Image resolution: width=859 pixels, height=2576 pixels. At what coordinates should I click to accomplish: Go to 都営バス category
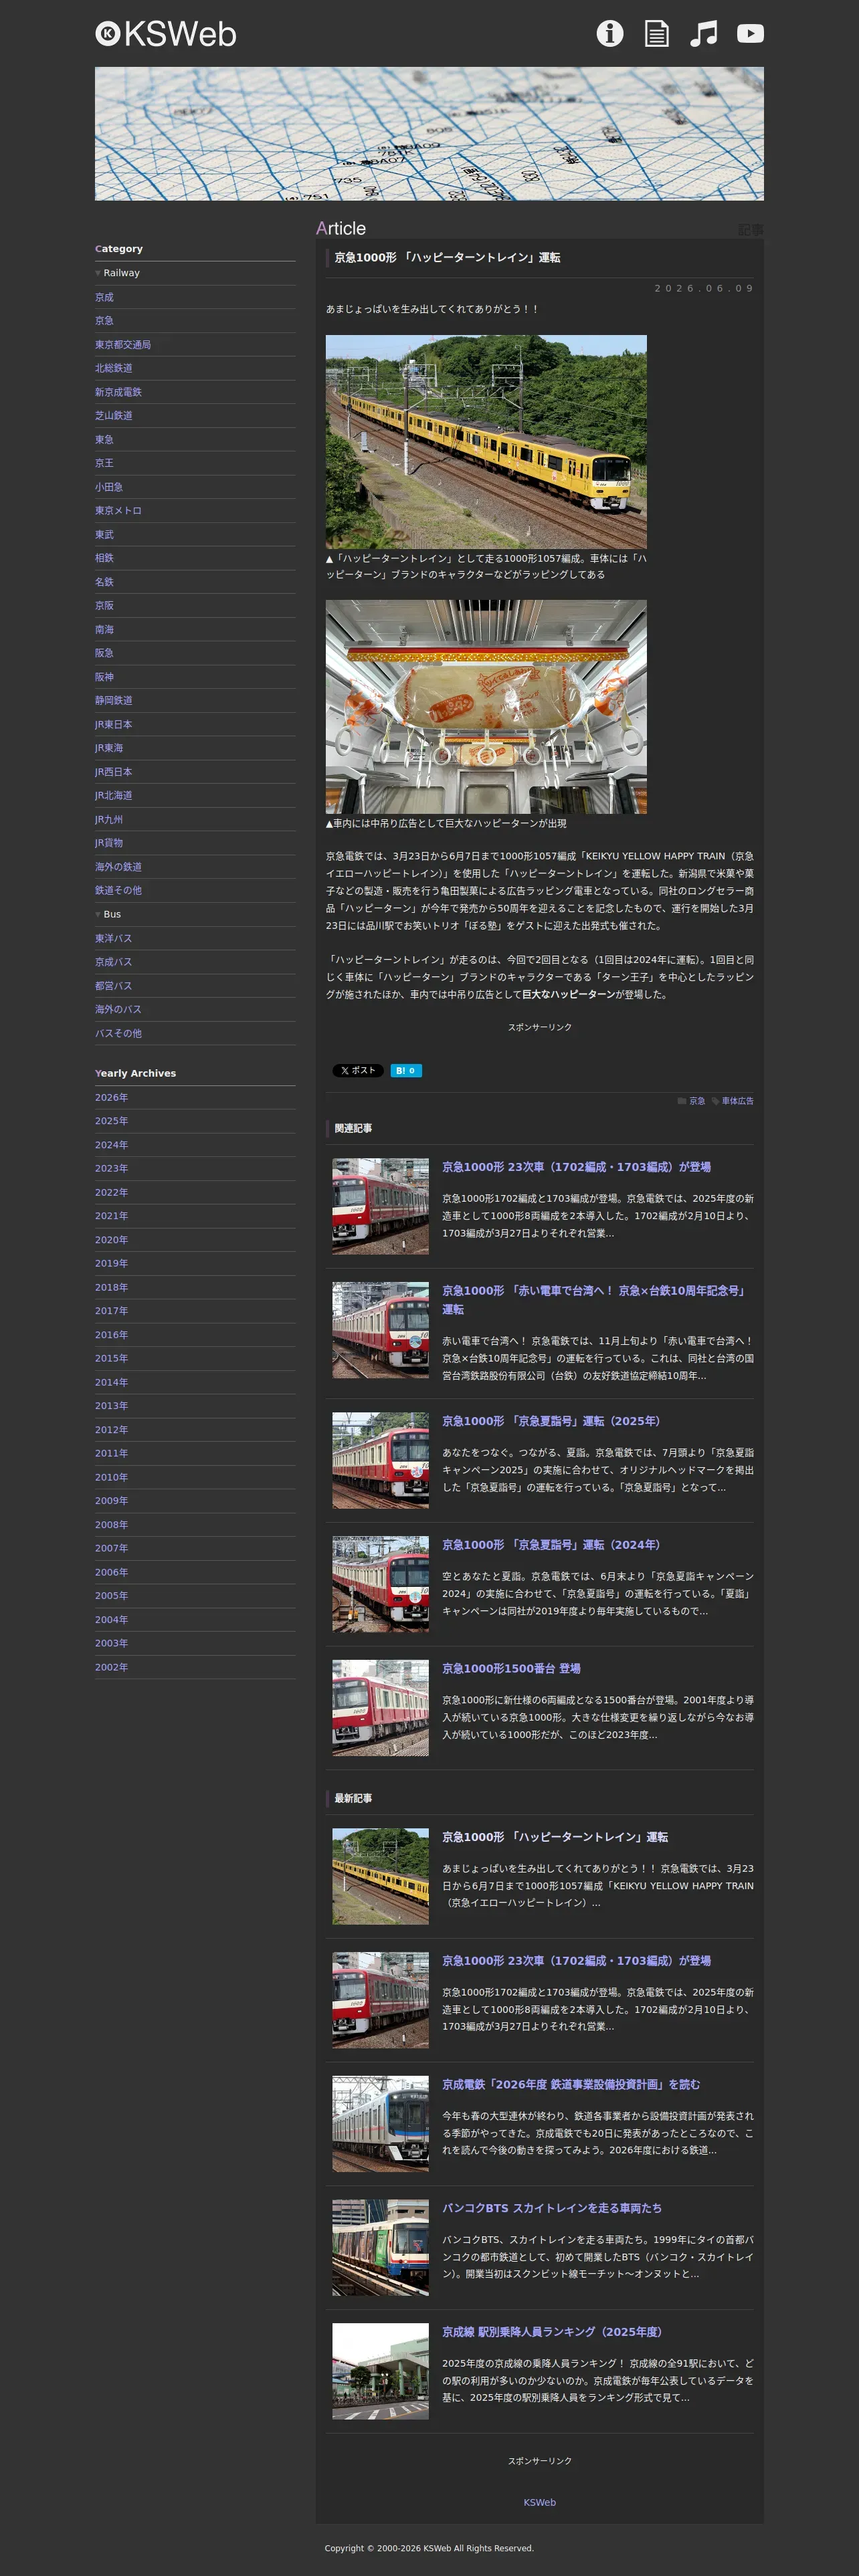click(x=114, y=986)
